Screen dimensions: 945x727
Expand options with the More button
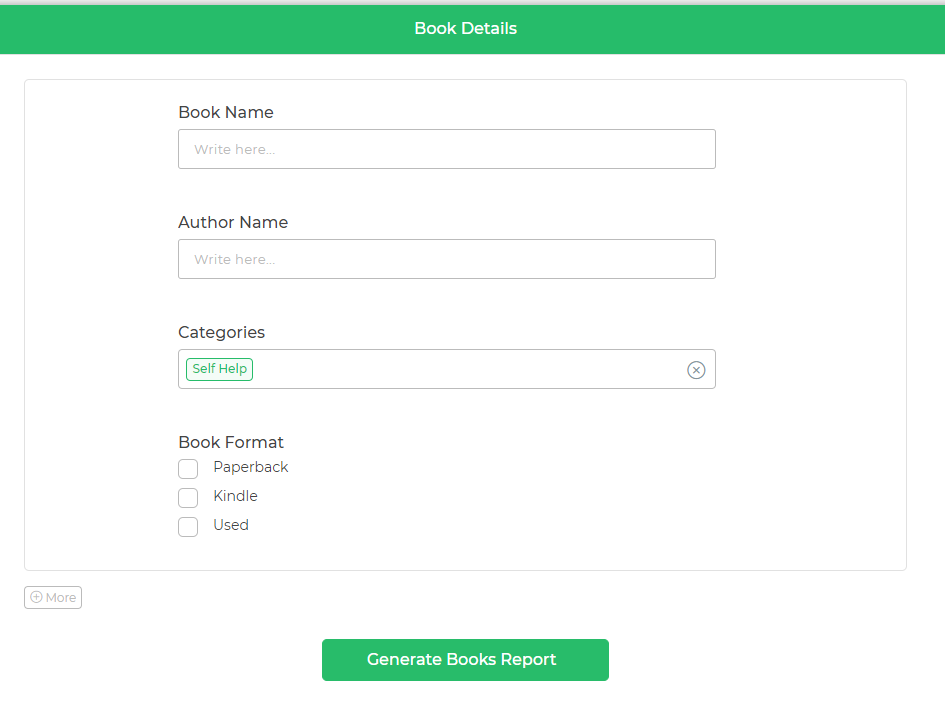(x=53, y=597)
